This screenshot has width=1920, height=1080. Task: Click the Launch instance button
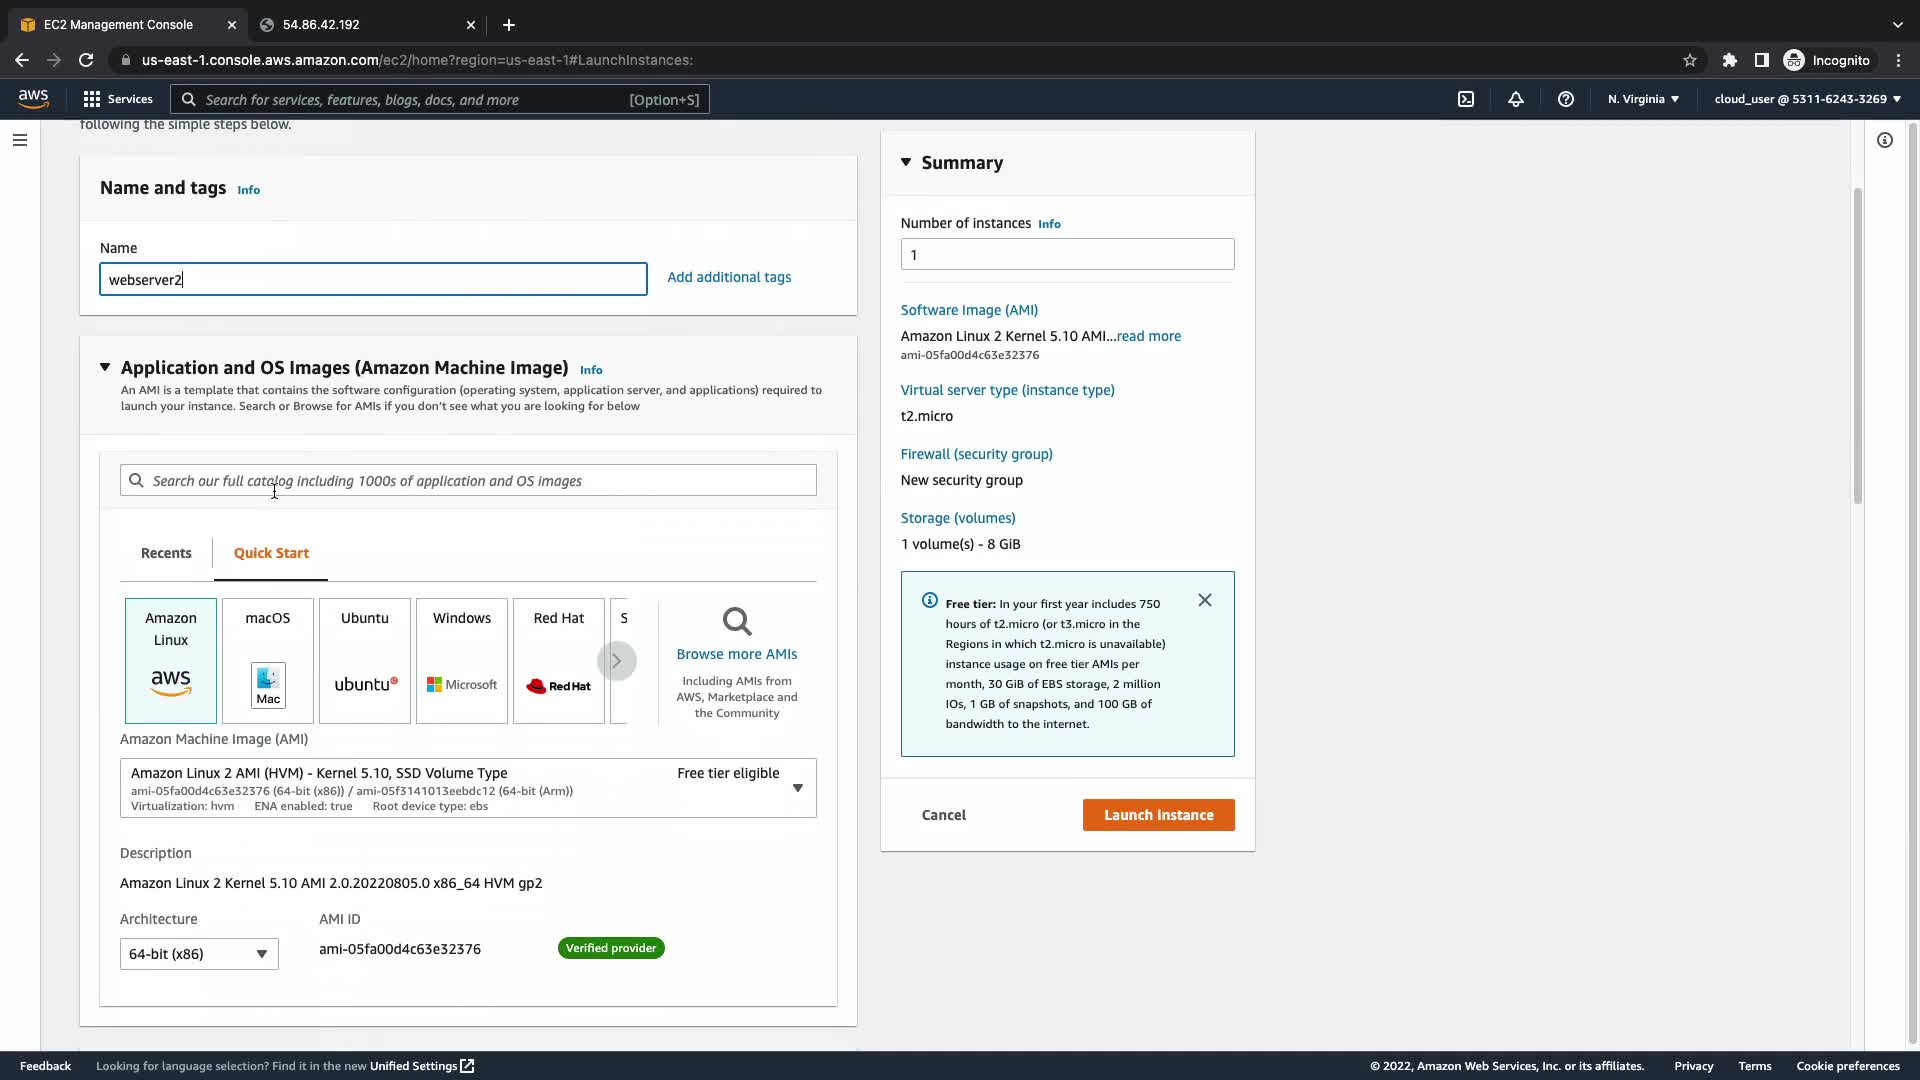click(x=1158, y=815)
